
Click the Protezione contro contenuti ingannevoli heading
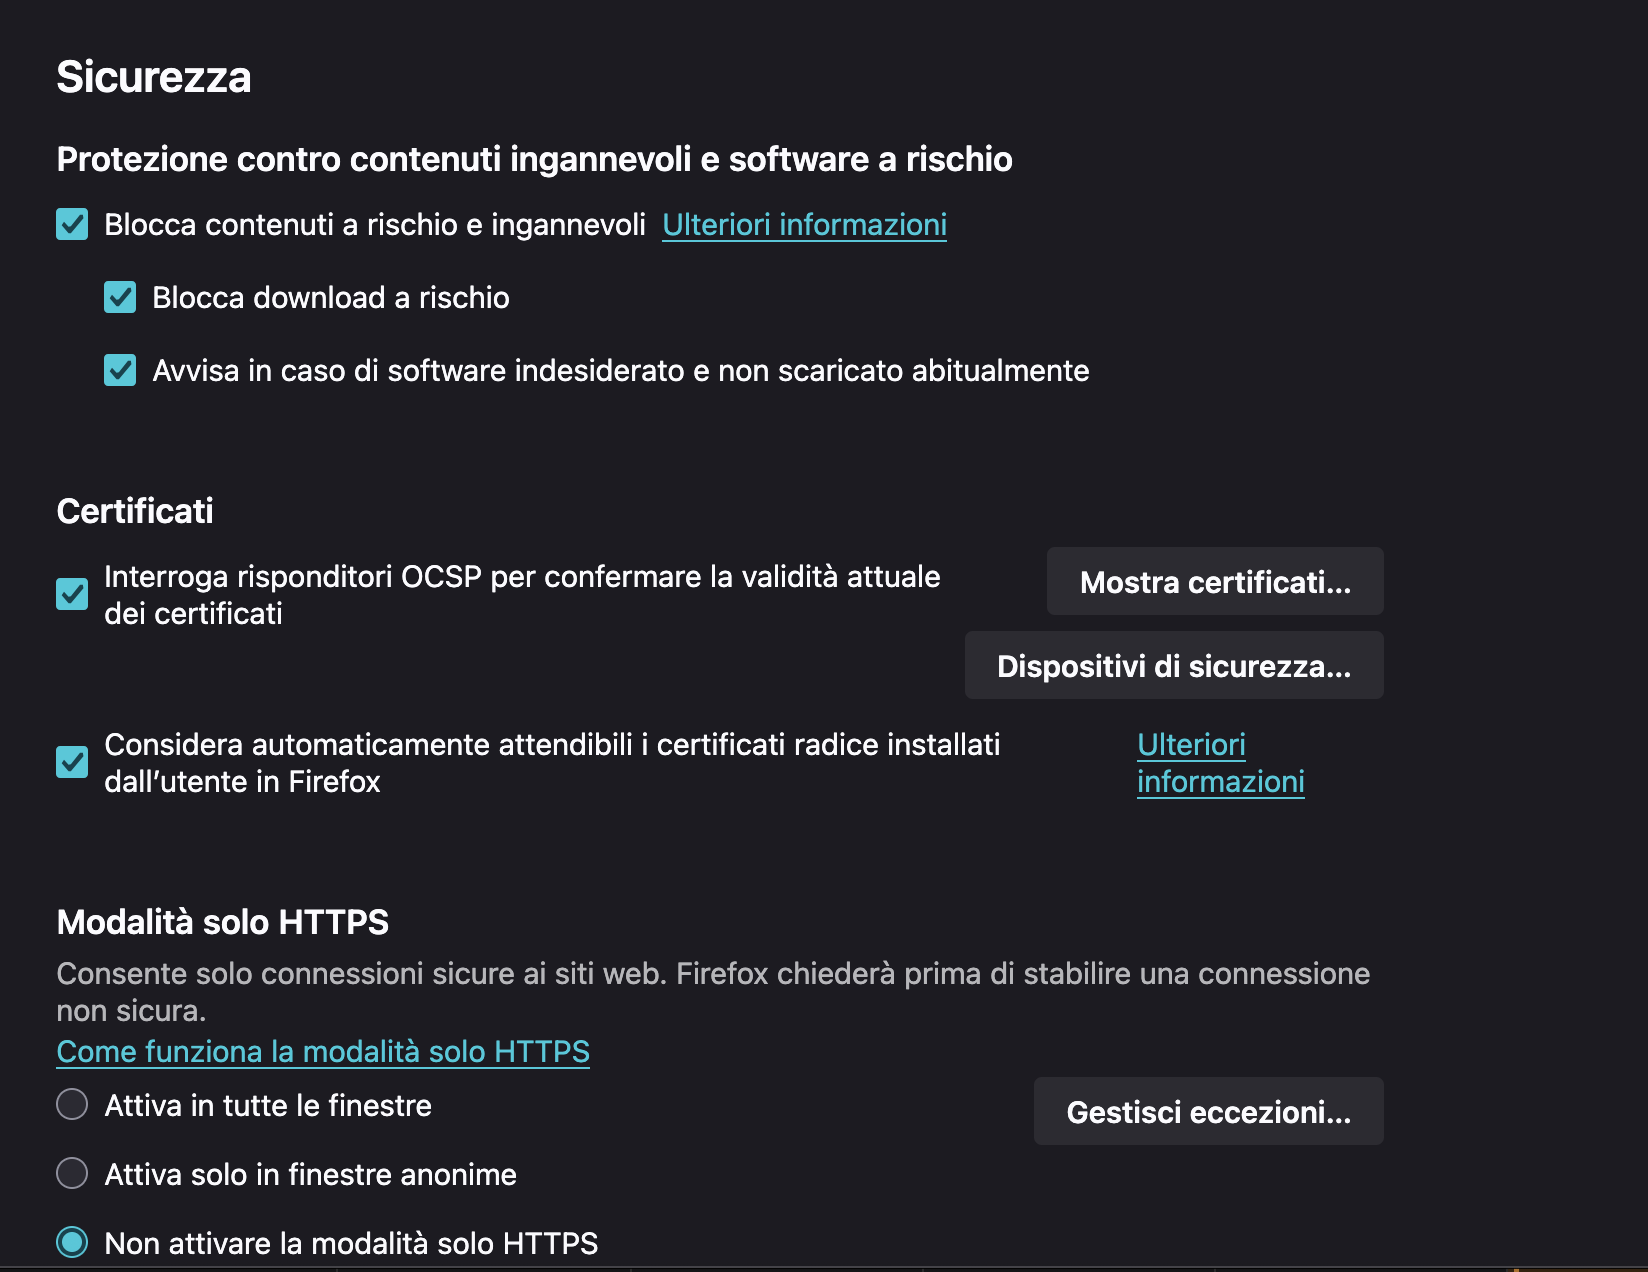(534, 159)
